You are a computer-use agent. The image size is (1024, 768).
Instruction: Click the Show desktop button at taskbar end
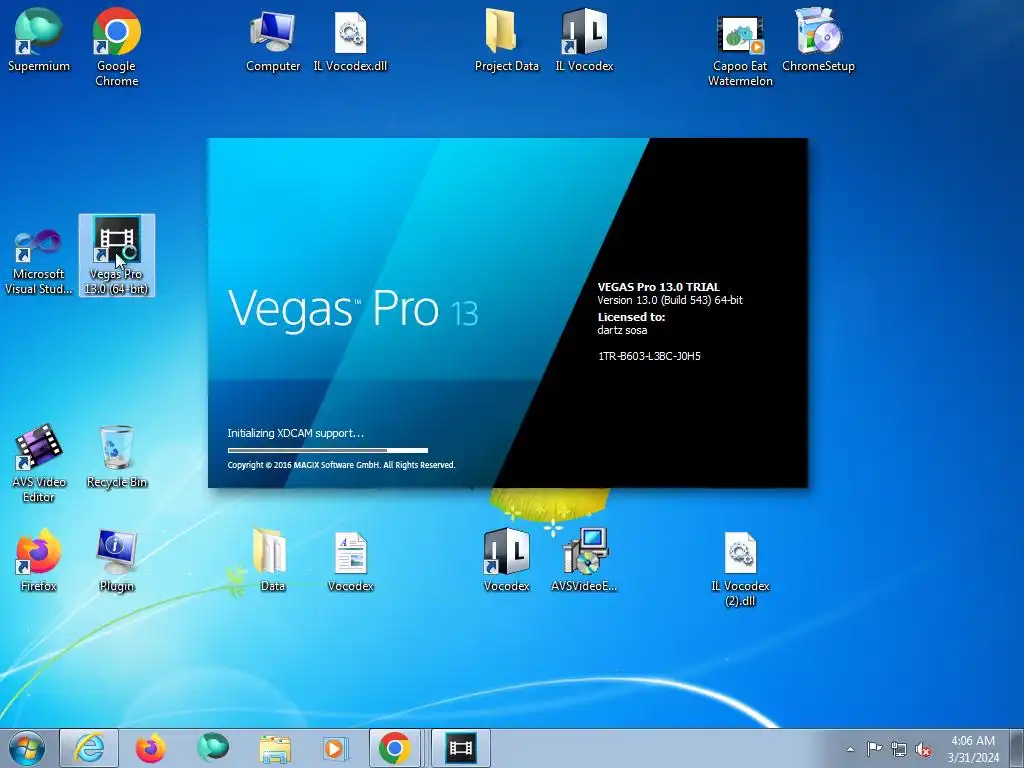[1017, 748]
